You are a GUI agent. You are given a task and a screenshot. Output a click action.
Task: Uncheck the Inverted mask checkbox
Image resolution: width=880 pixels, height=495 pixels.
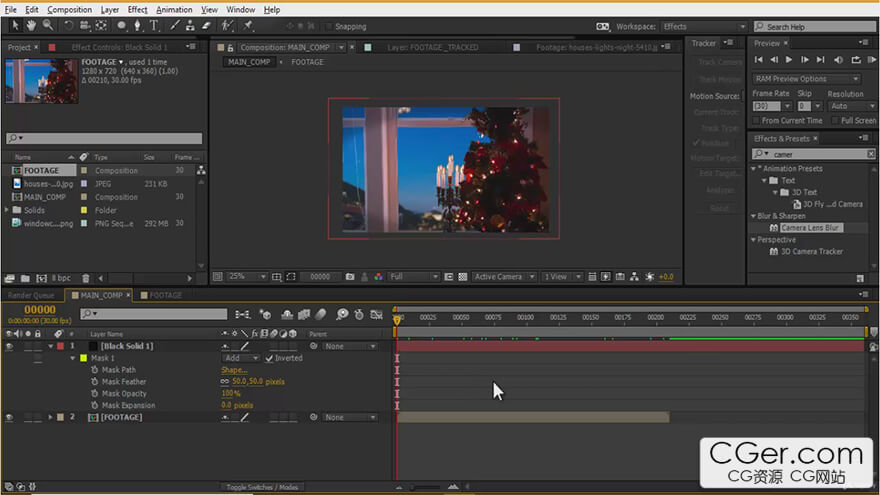tap(269, 358)
